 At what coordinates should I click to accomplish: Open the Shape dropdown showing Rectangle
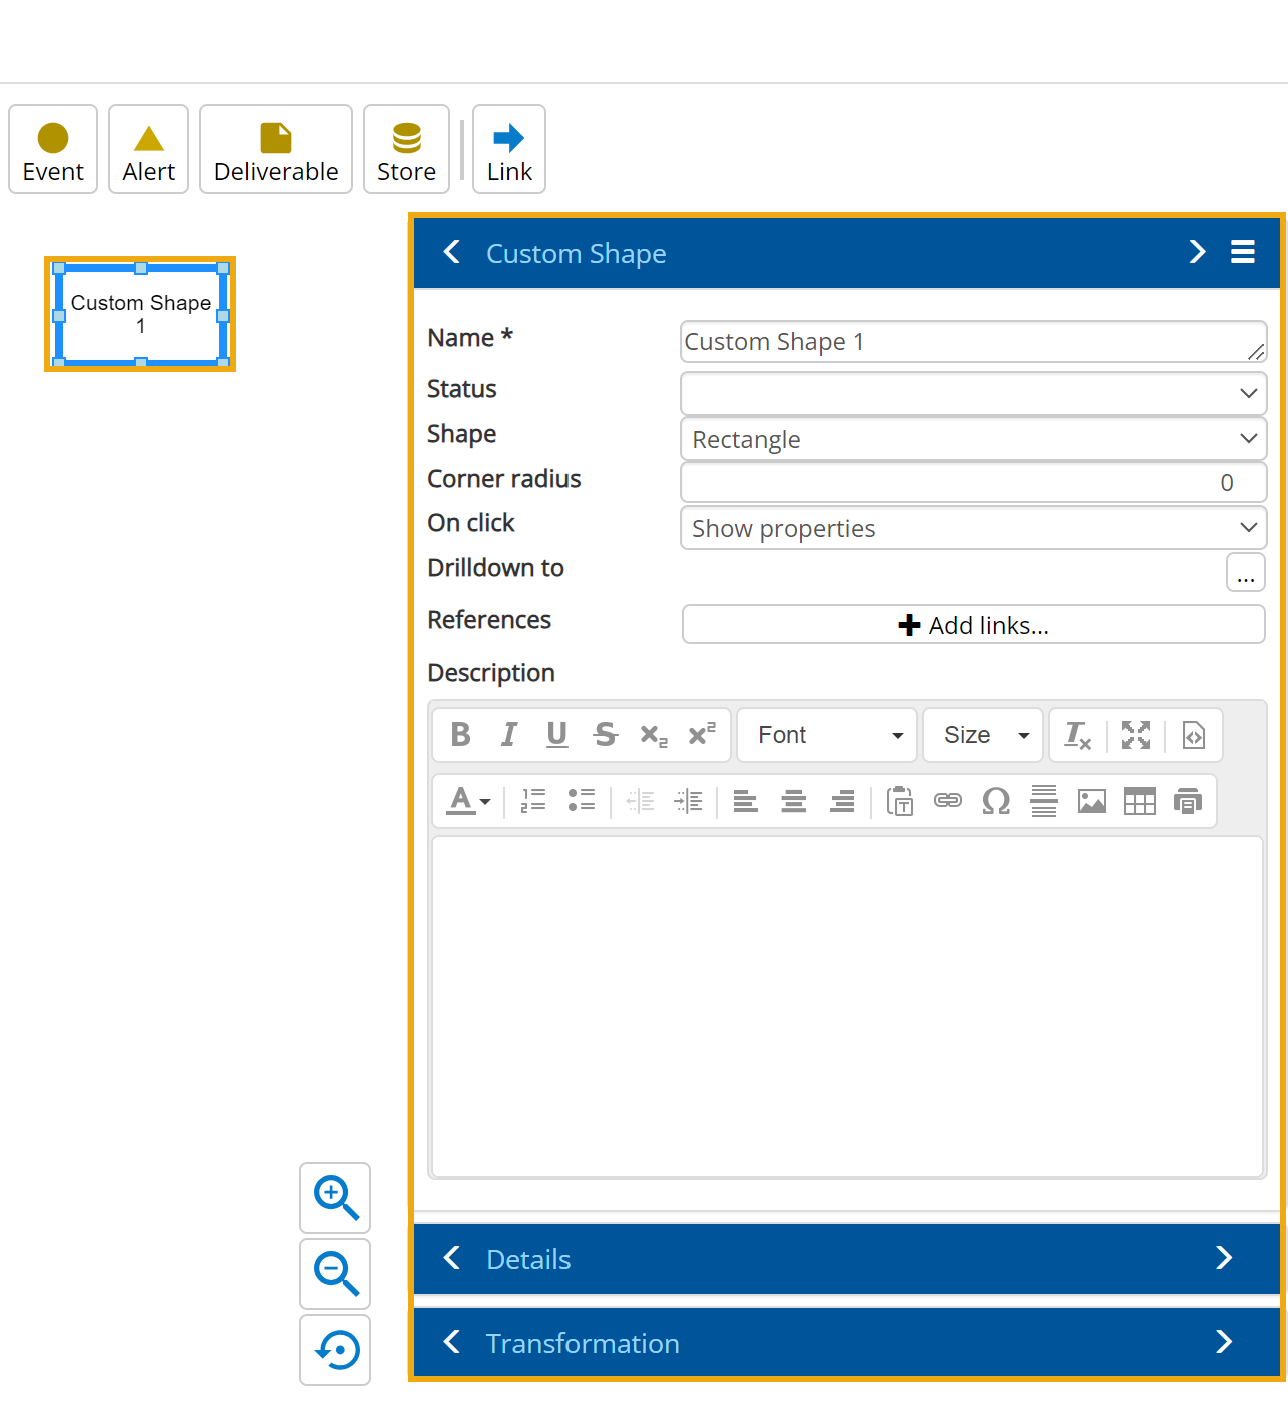(973, 439)
